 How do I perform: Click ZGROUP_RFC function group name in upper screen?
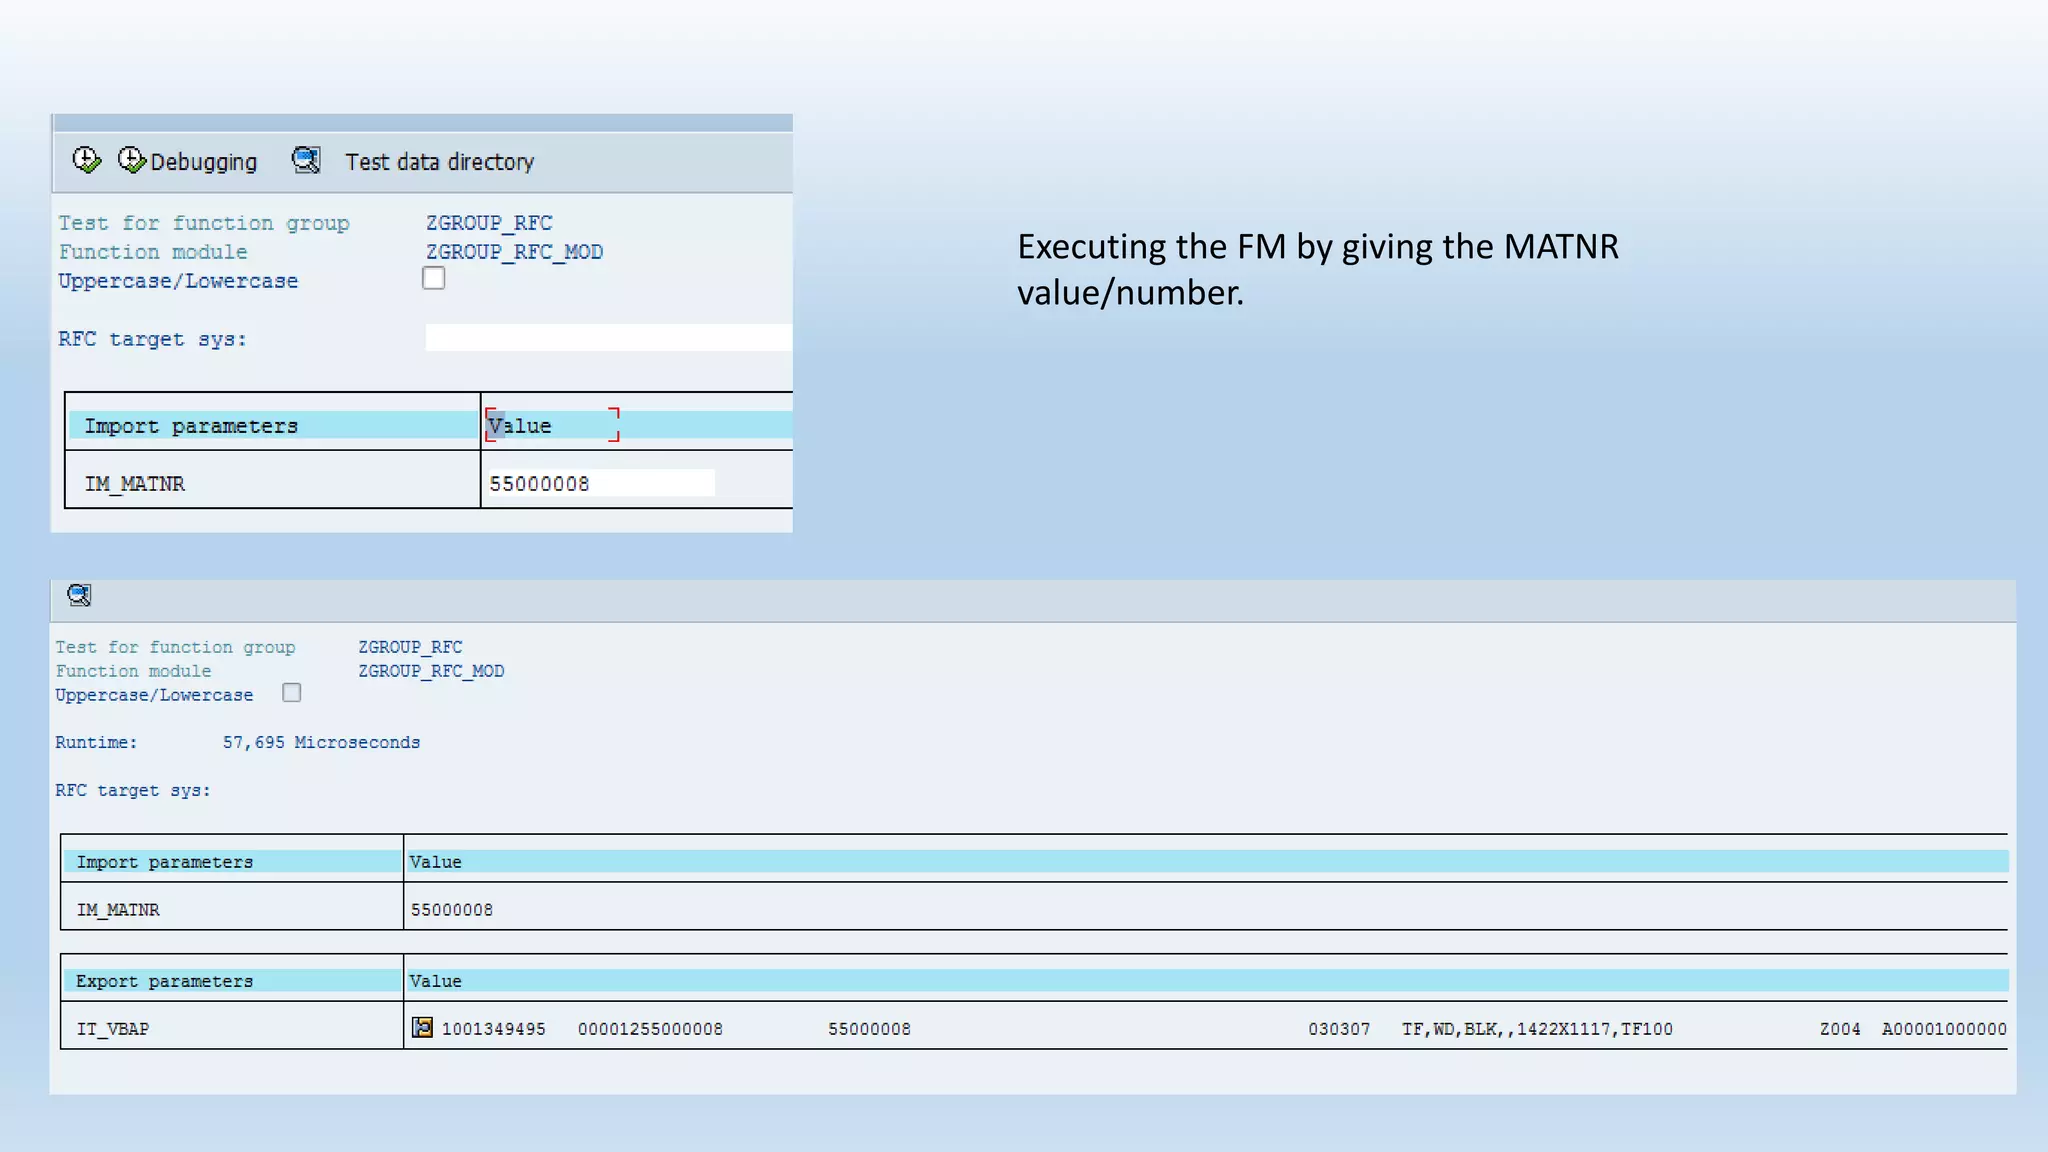[x=489, y=223]
